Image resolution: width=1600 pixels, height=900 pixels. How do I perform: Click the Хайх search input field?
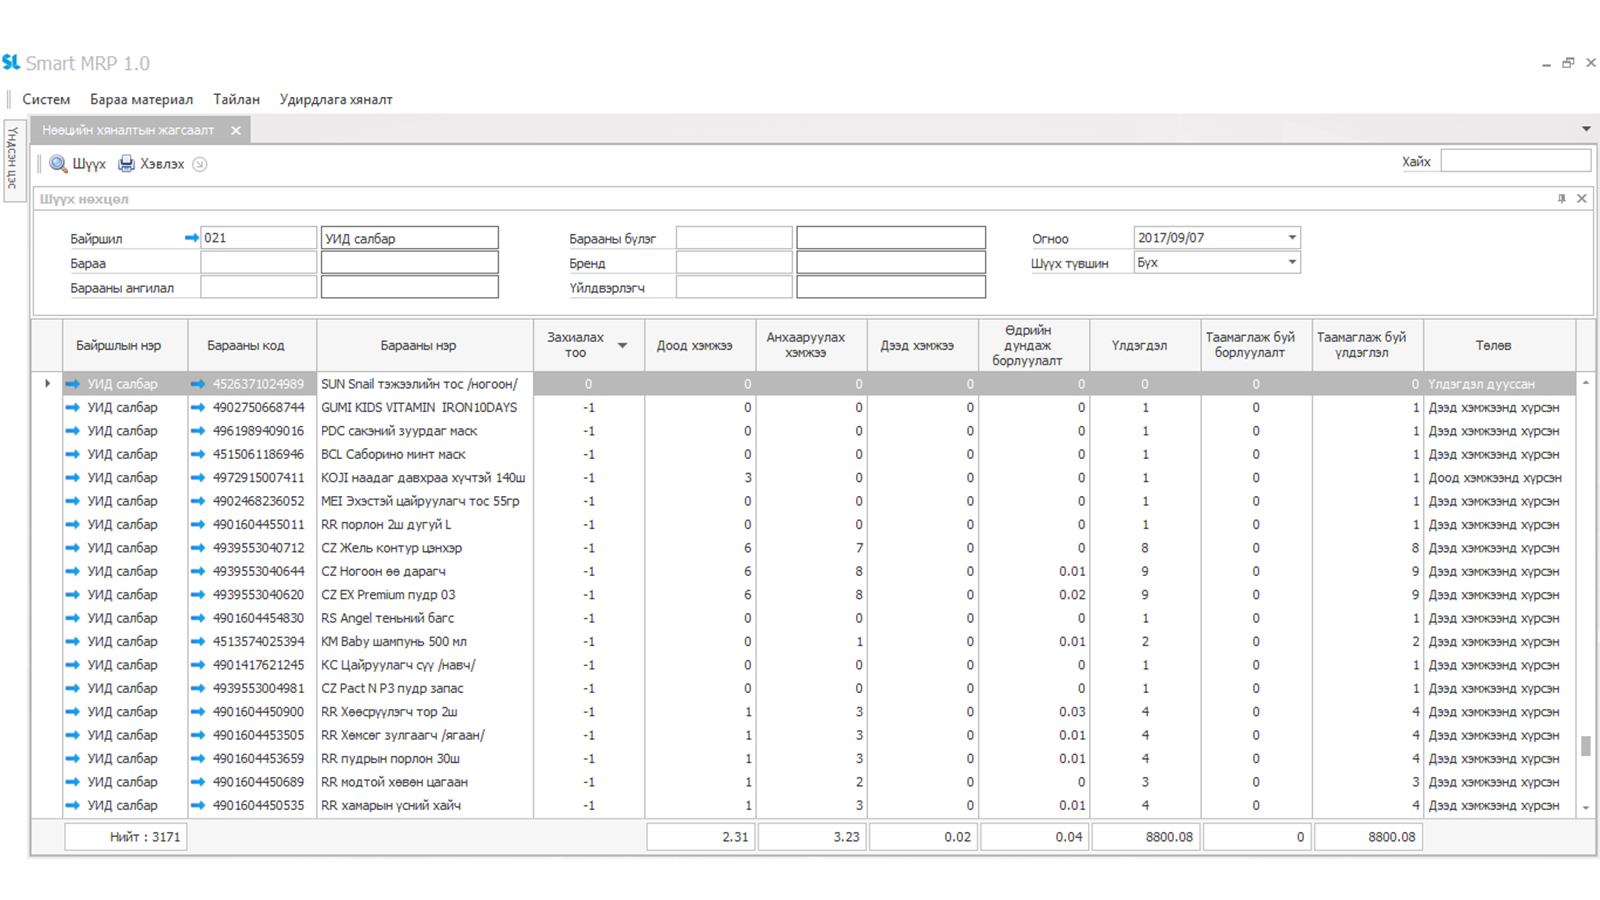1515,161
